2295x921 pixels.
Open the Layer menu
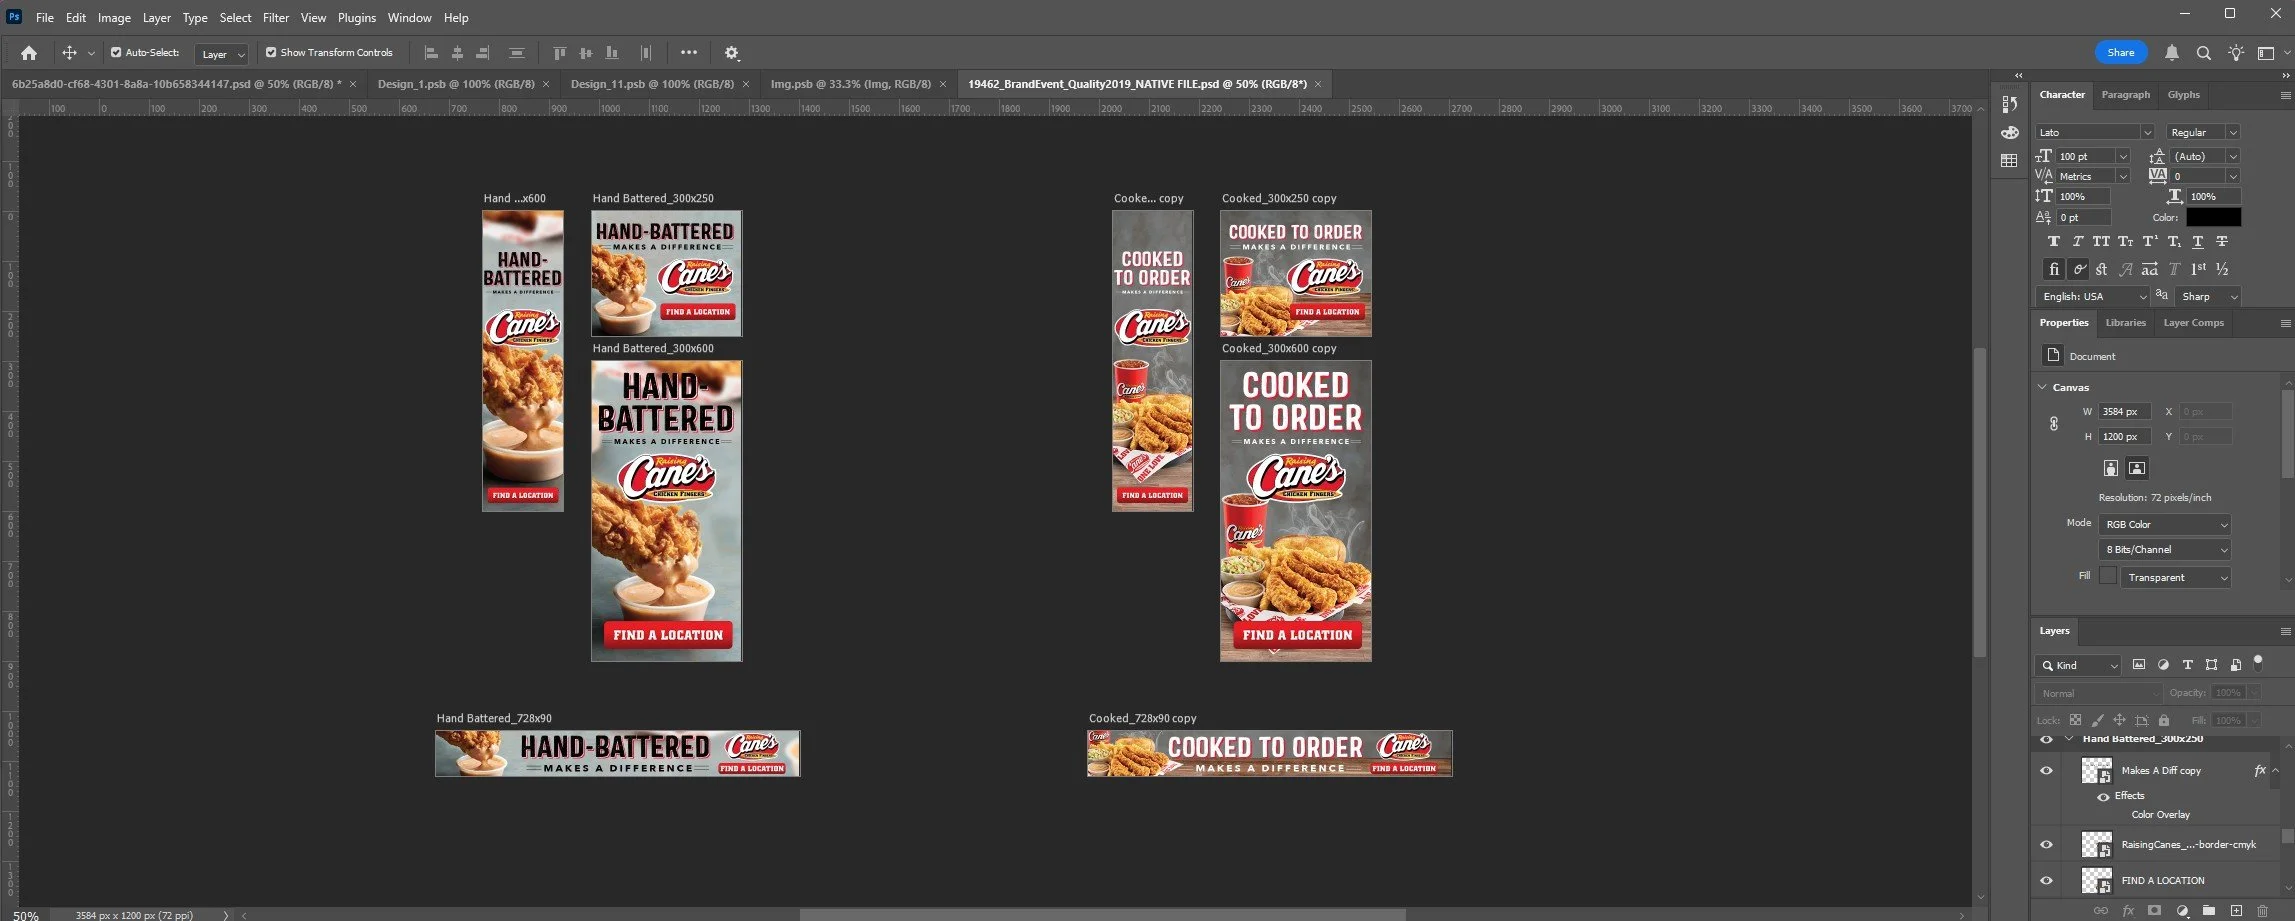(x=157, y=18)
